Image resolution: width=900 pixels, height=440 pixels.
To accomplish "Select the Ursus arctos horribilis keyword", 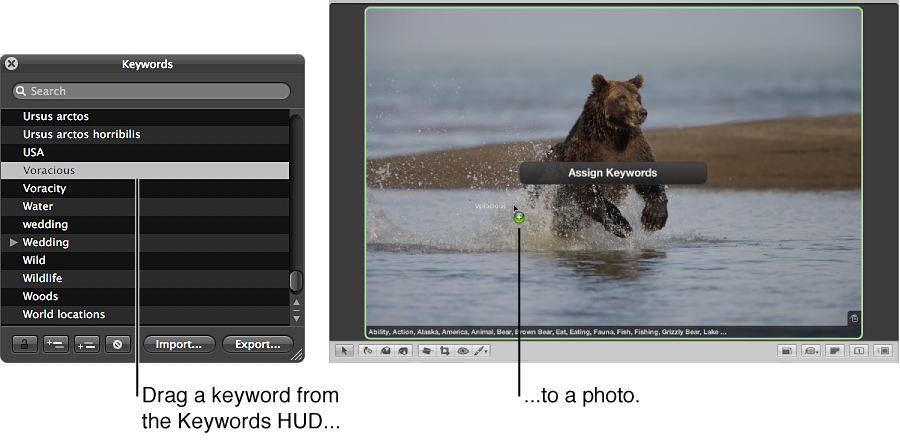I will pyautogui.click(x=145, y=134).
